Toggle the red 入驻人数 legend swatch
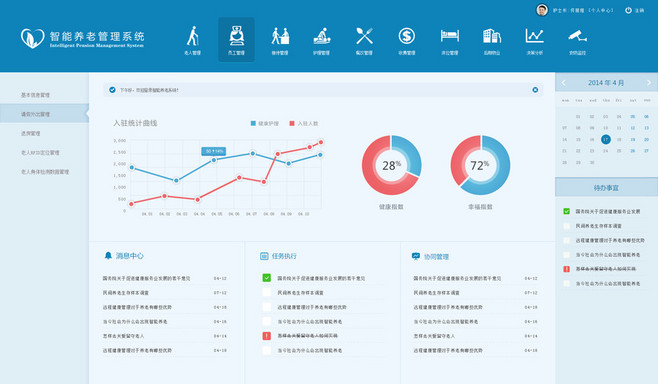This screenshot has height=384, width=658. pos(292,123)
